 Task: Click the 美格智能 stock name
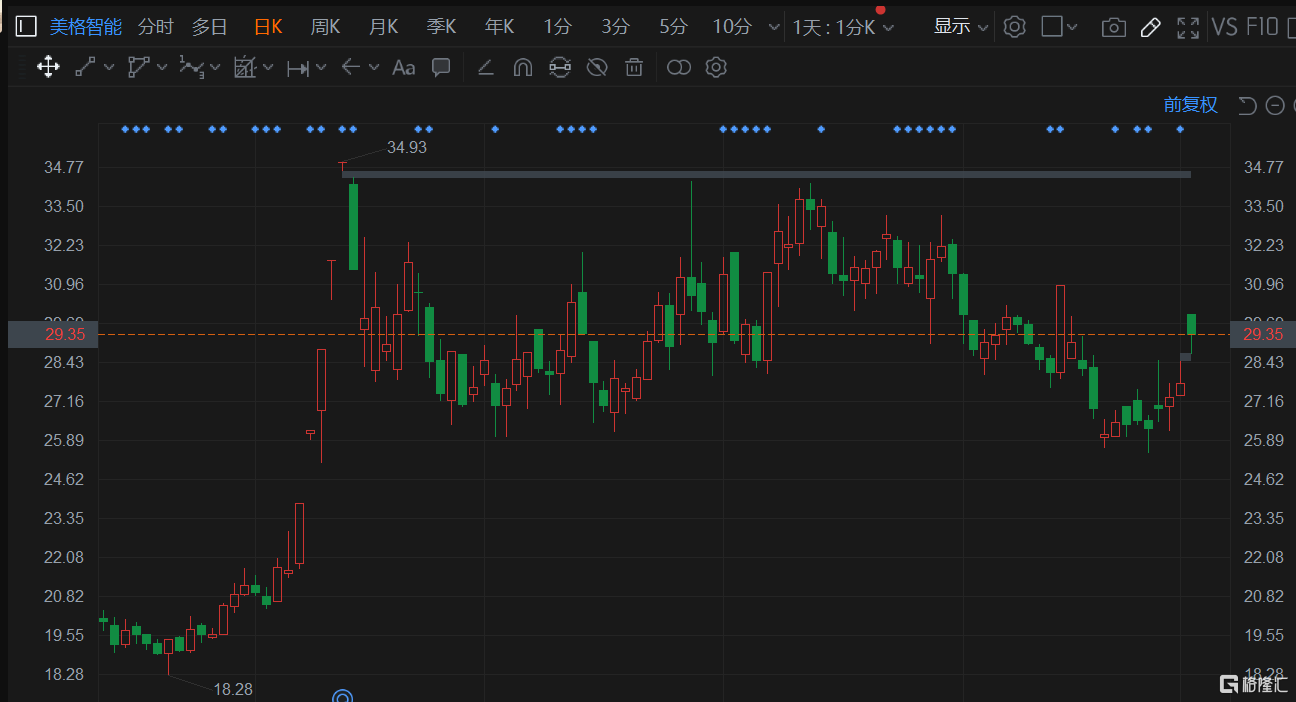86,27
